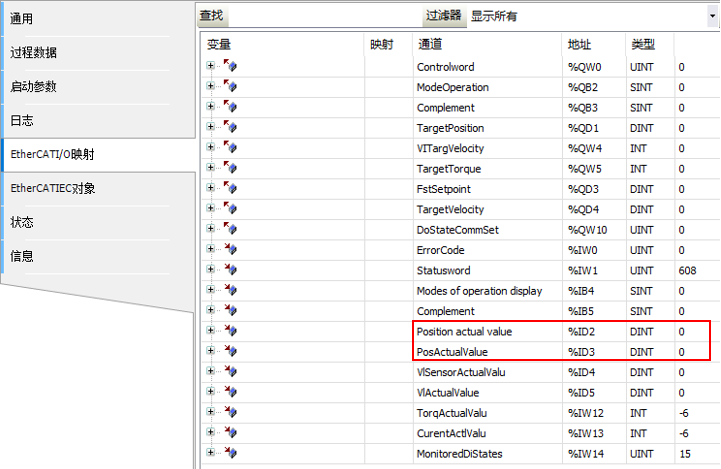Click the %ID2 address cell

(x=594, y=332)
